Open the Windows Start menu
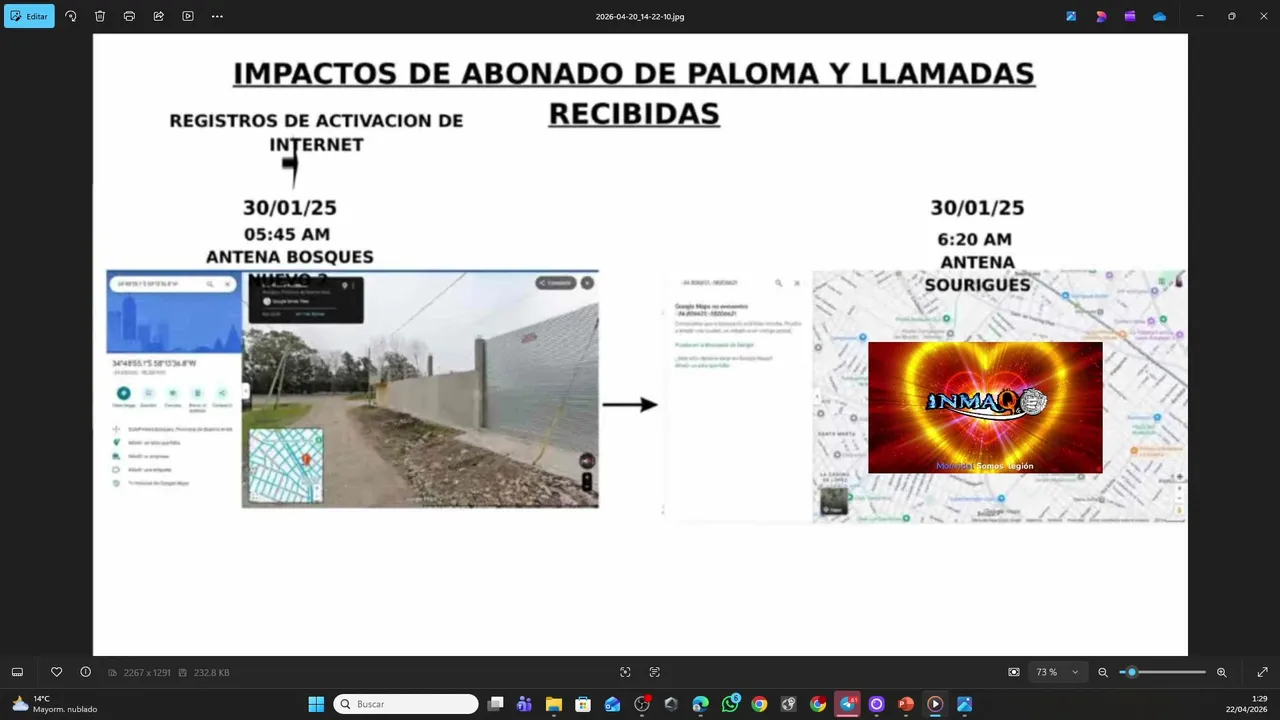Screen dimensions: 1280x720 [316, 704]
